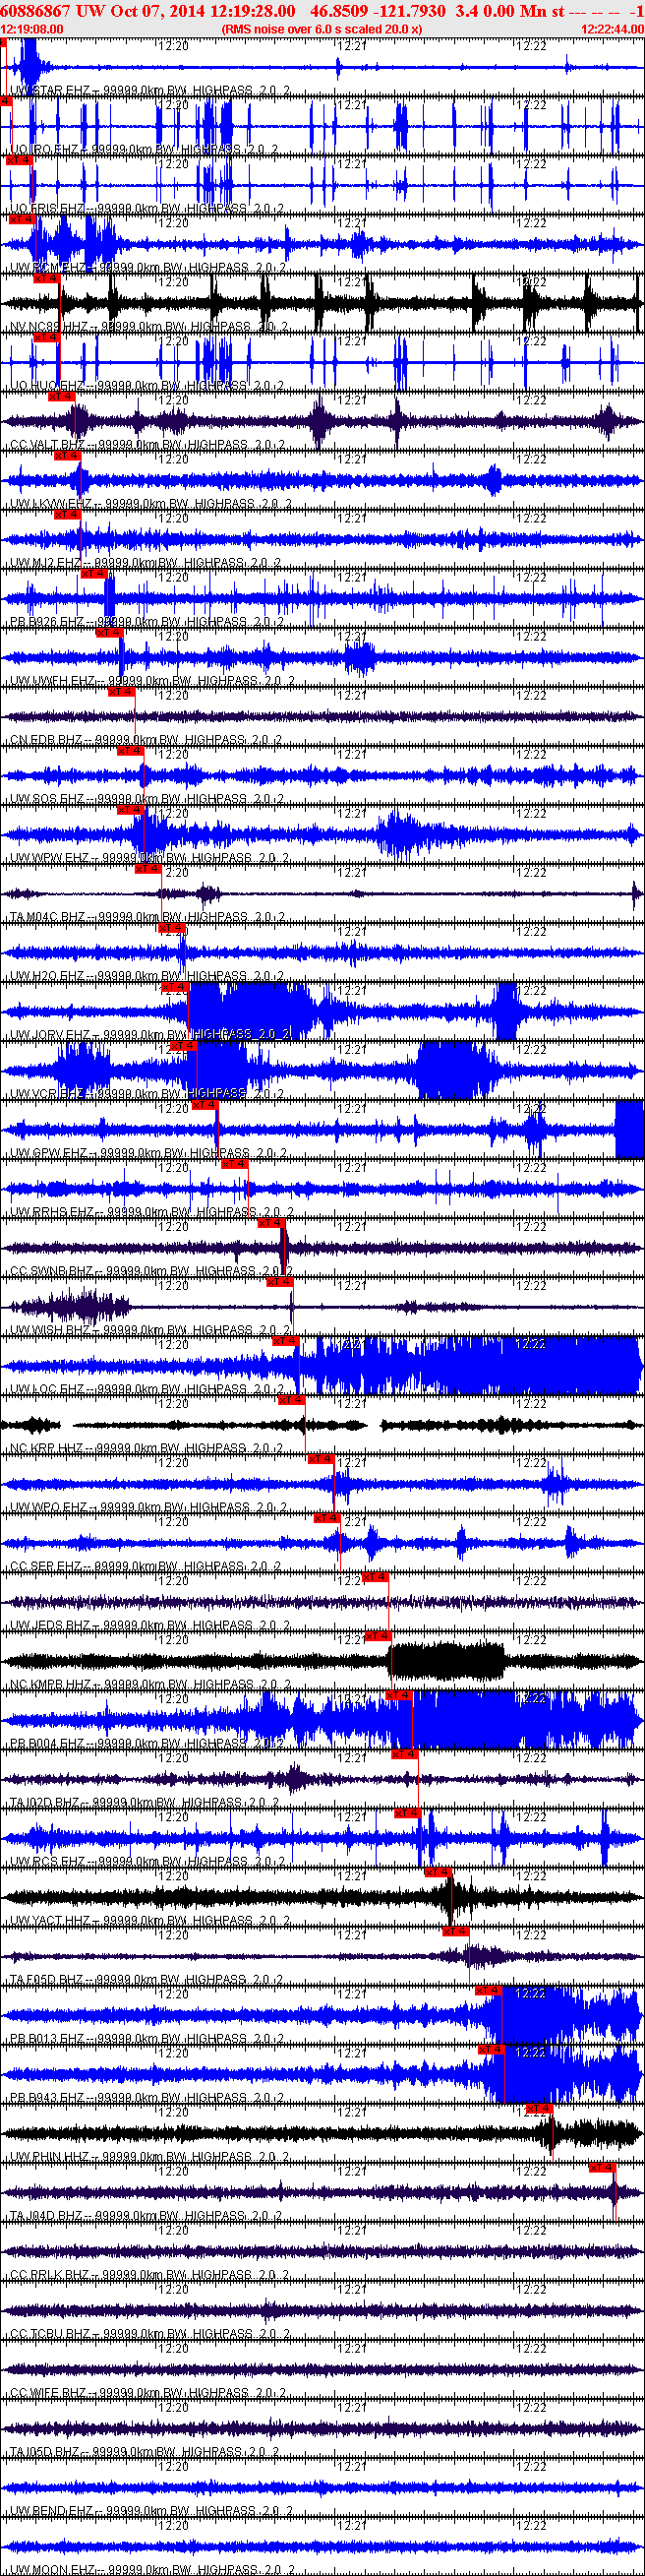The image size is (645, 2576).
Task: Select the PB B926 EHZ station label
Action: (x=147, y=622)
